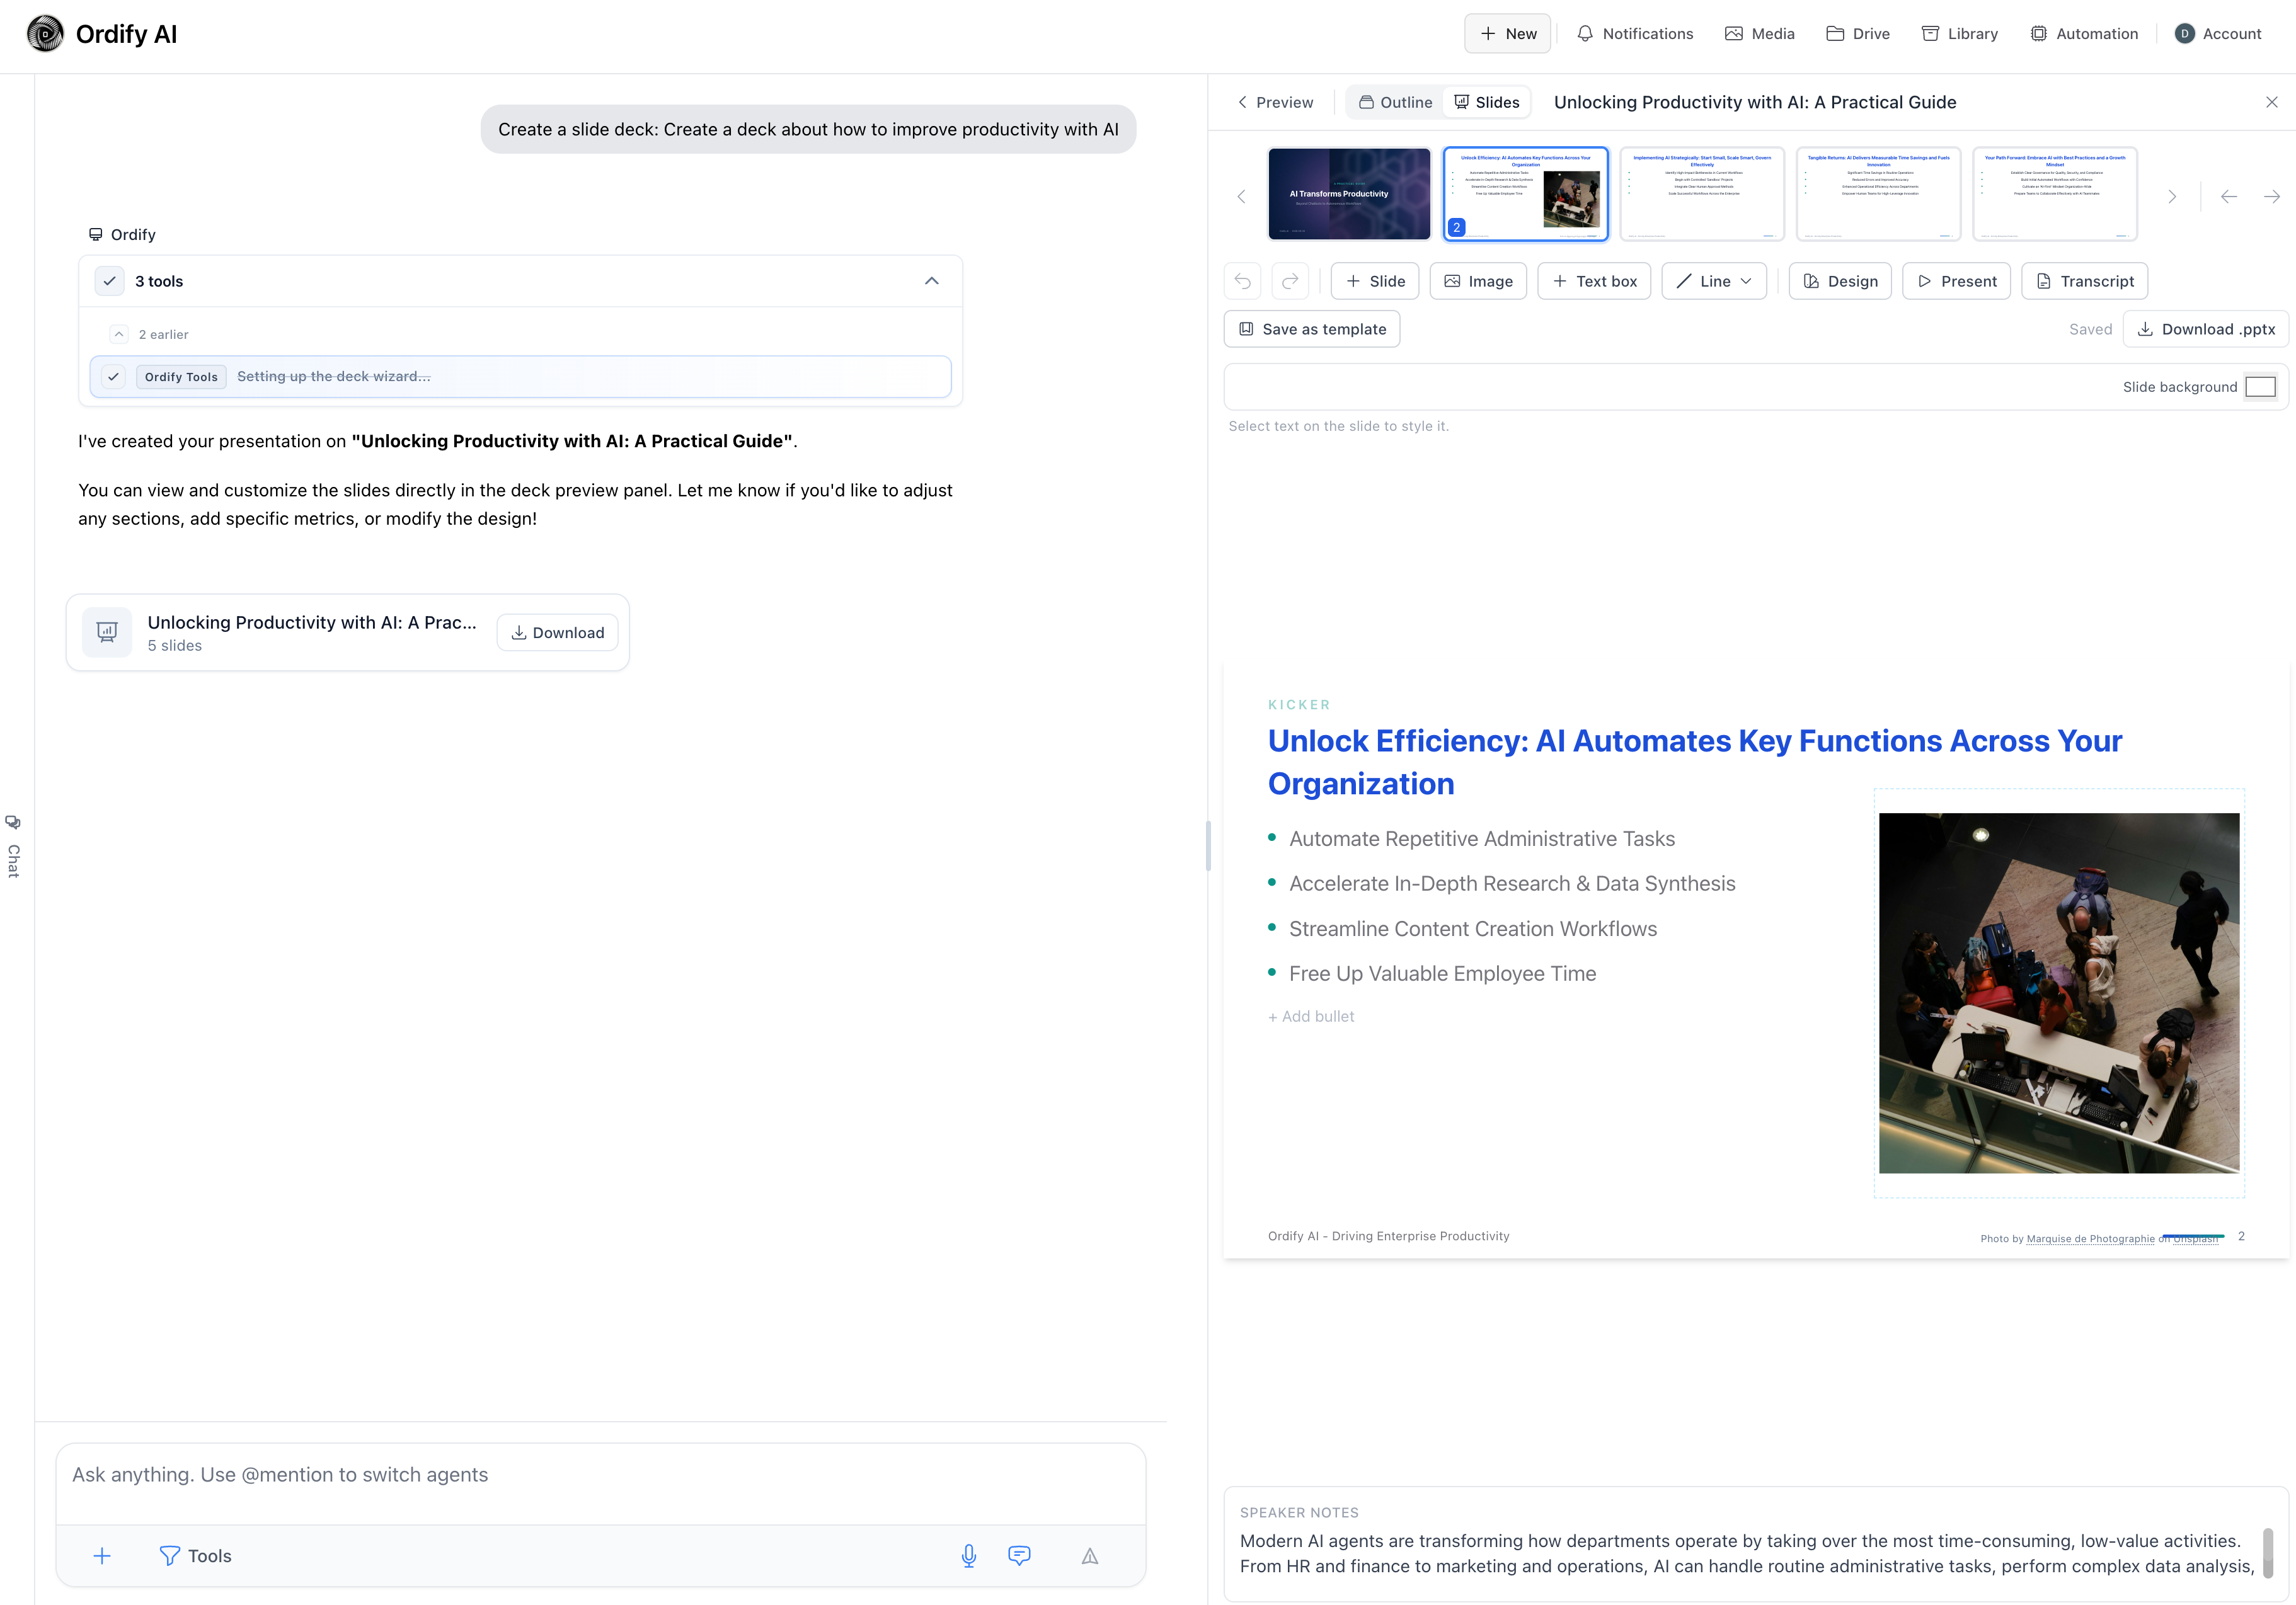Download .pptx file

(2206, 329)
